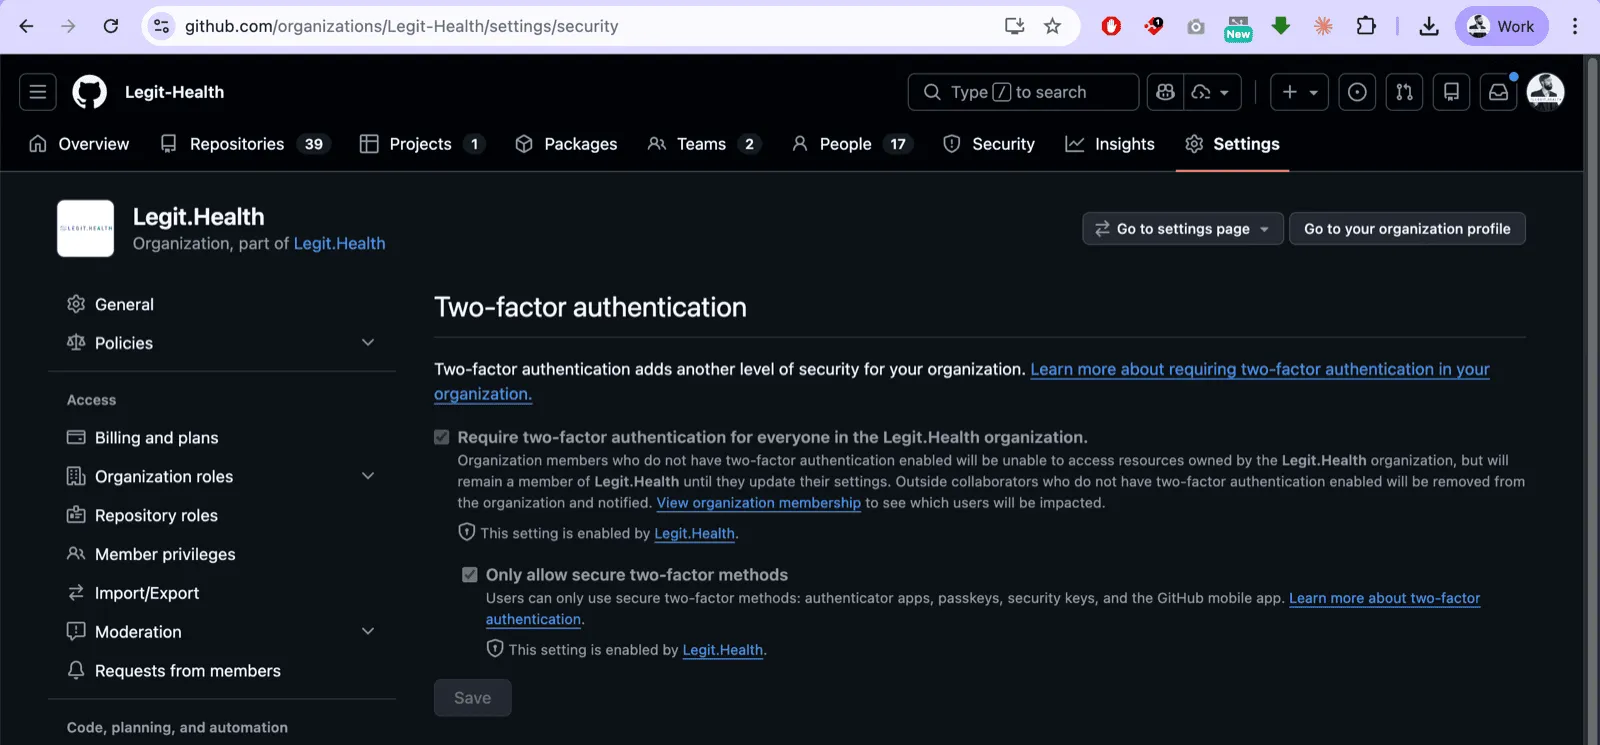This screenshot has height=745, width=1600.
Task: Select the Settings tab
Action: click(1232, 144)
